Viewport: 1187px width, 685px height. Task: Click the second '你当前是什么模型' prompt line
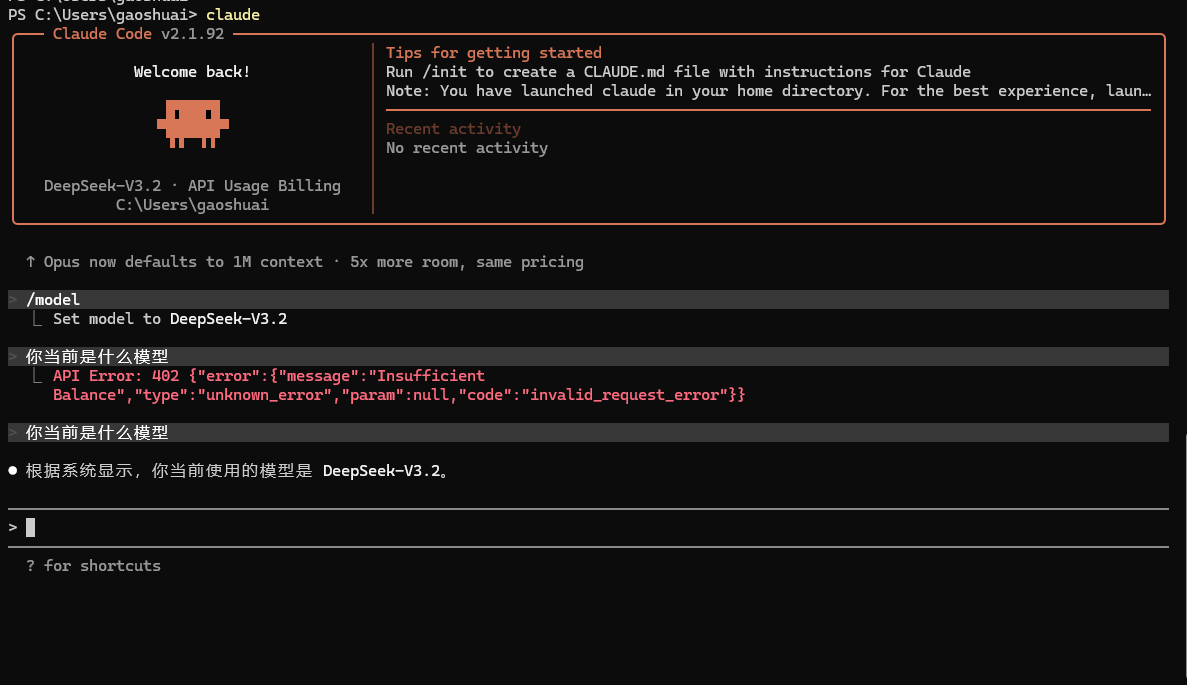[588, 433]
